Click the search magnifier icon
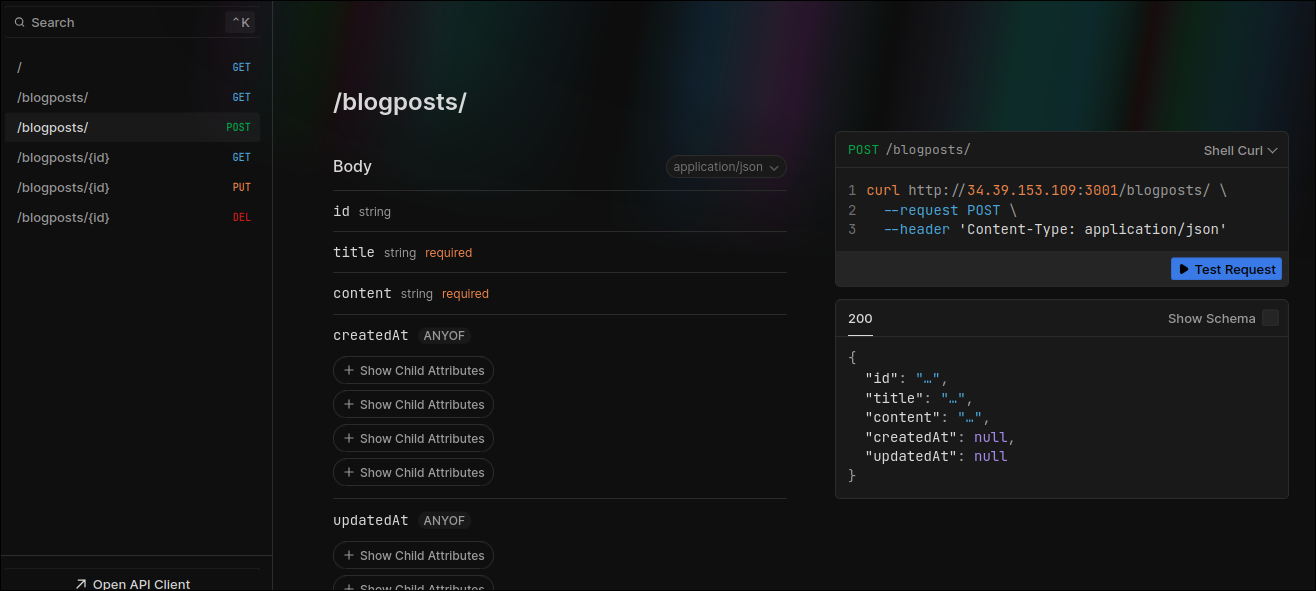 (x=20, y=22)
